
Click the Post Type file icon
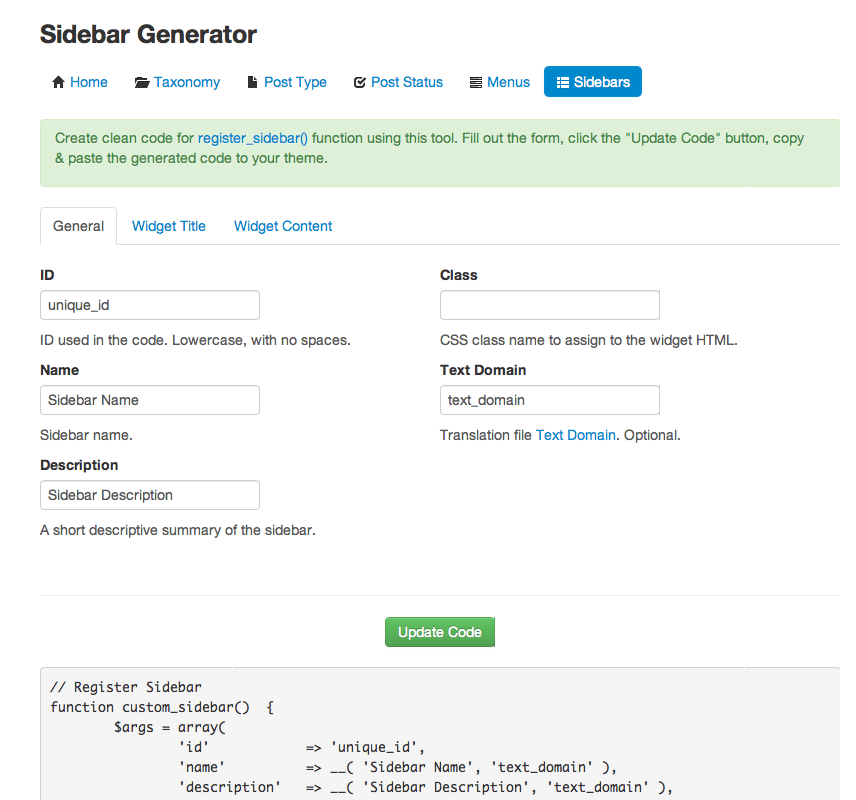253,82
